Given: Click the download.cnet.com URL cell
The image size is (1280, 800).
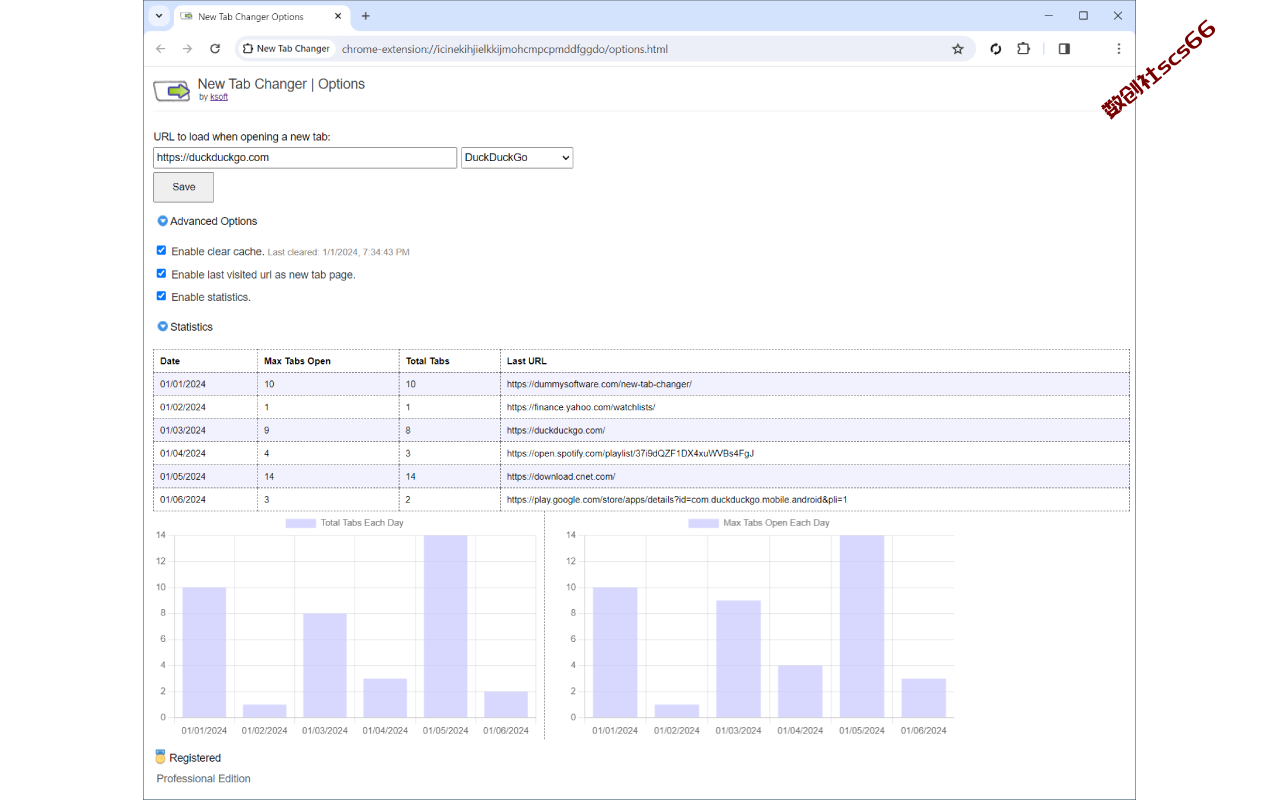Looking at the screenshot, I should pyautogui.click(x=815, y=476).
